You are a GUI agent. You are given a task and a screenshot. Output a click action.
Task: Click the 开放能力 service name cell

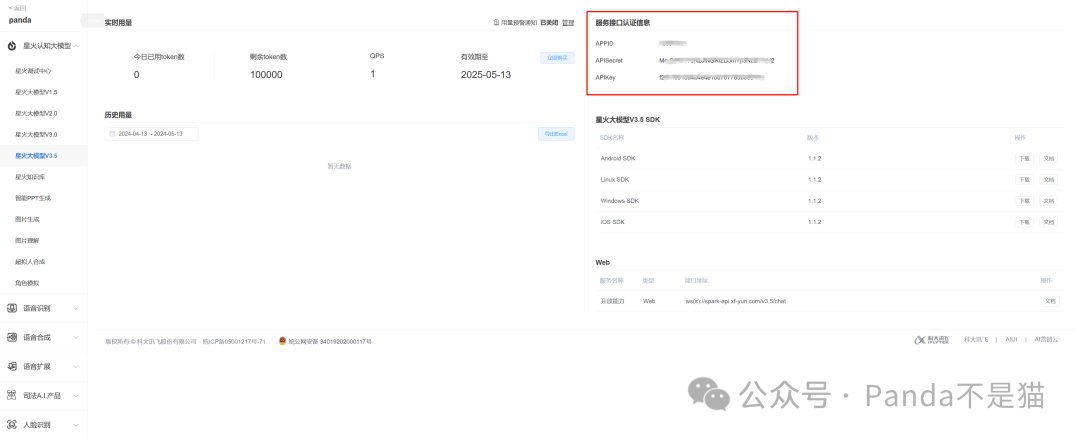[612, 301]
